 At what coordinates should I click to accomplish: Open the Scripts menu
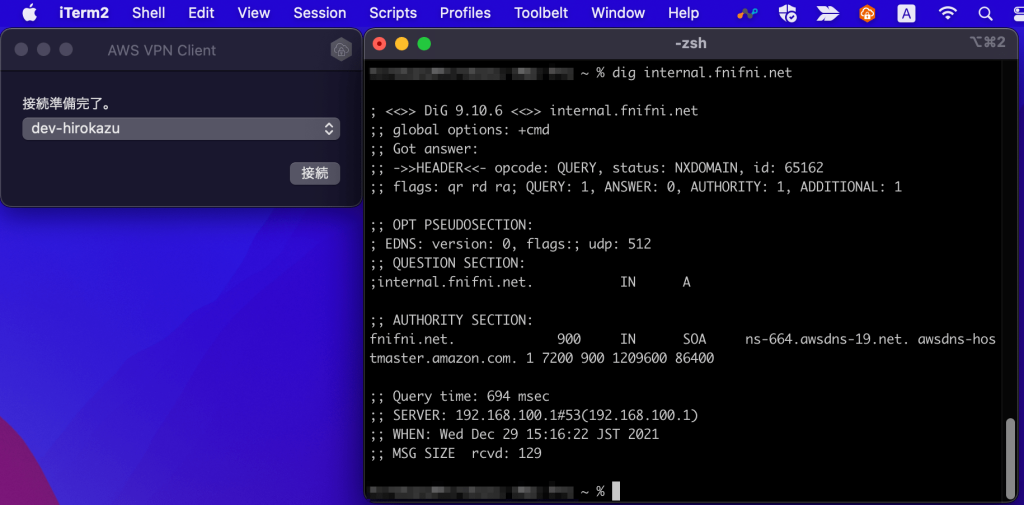[x=392, y=13]
